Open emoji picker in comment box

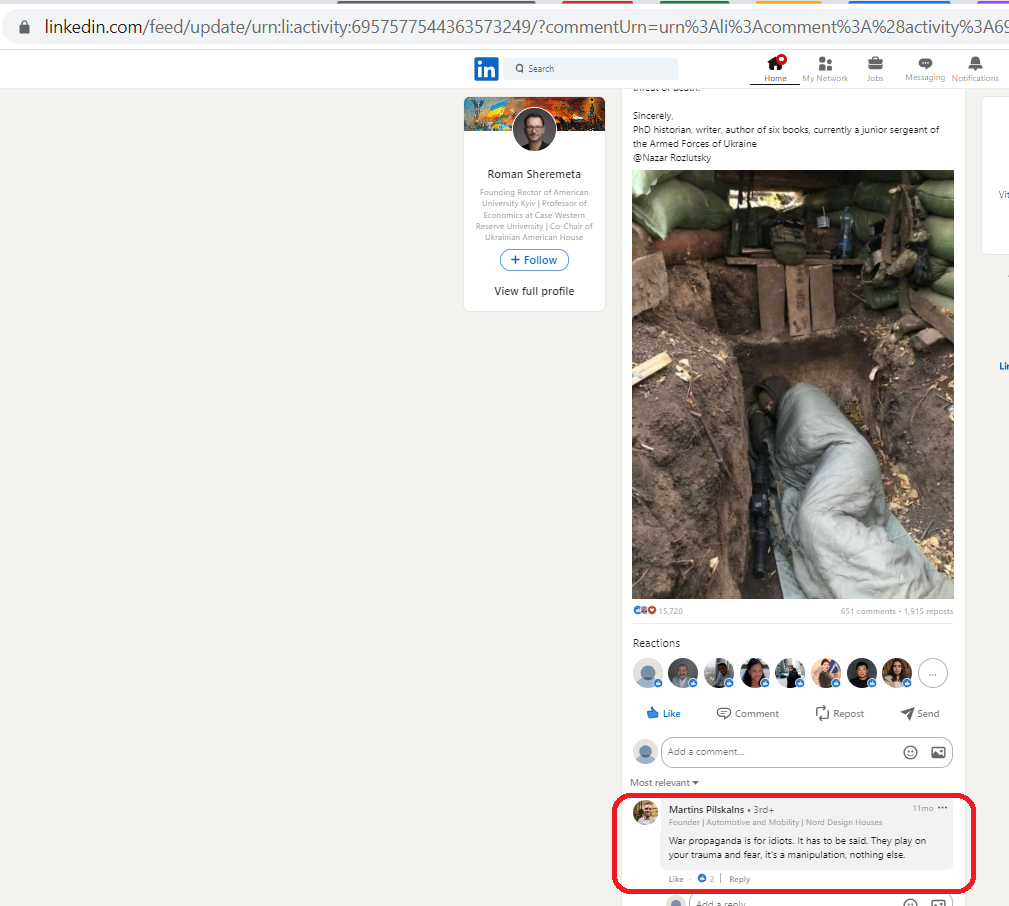910,752
